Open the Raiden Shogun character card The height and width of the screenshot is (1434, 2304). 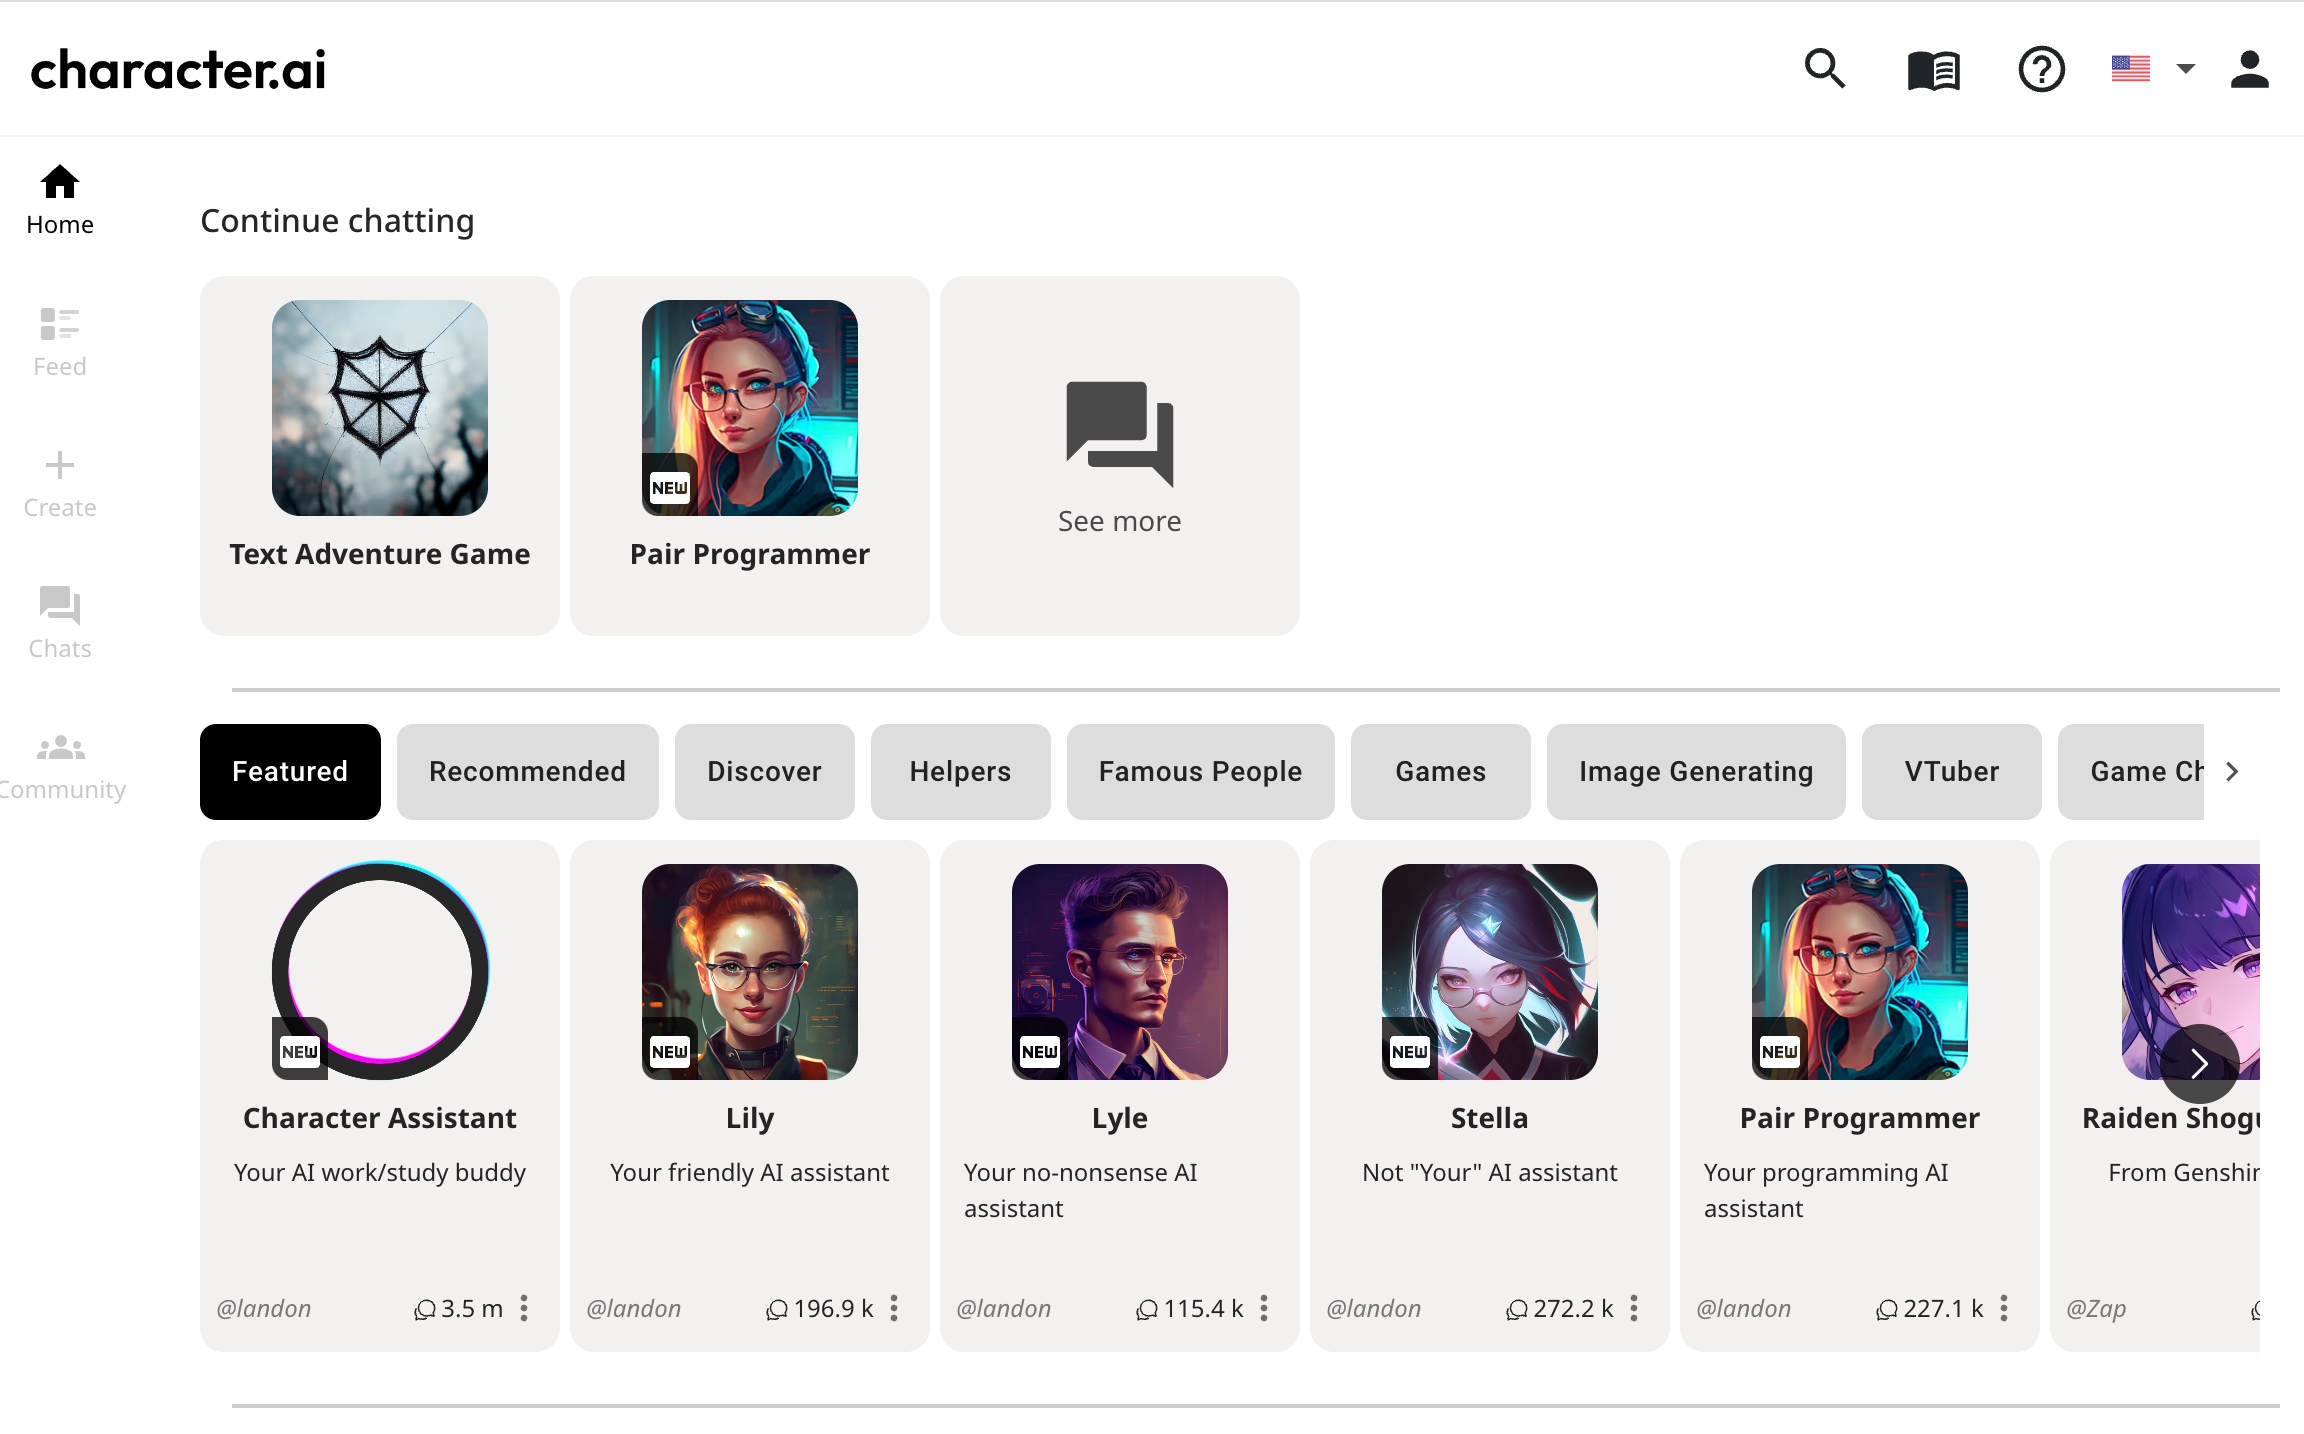[2155, 1095]
